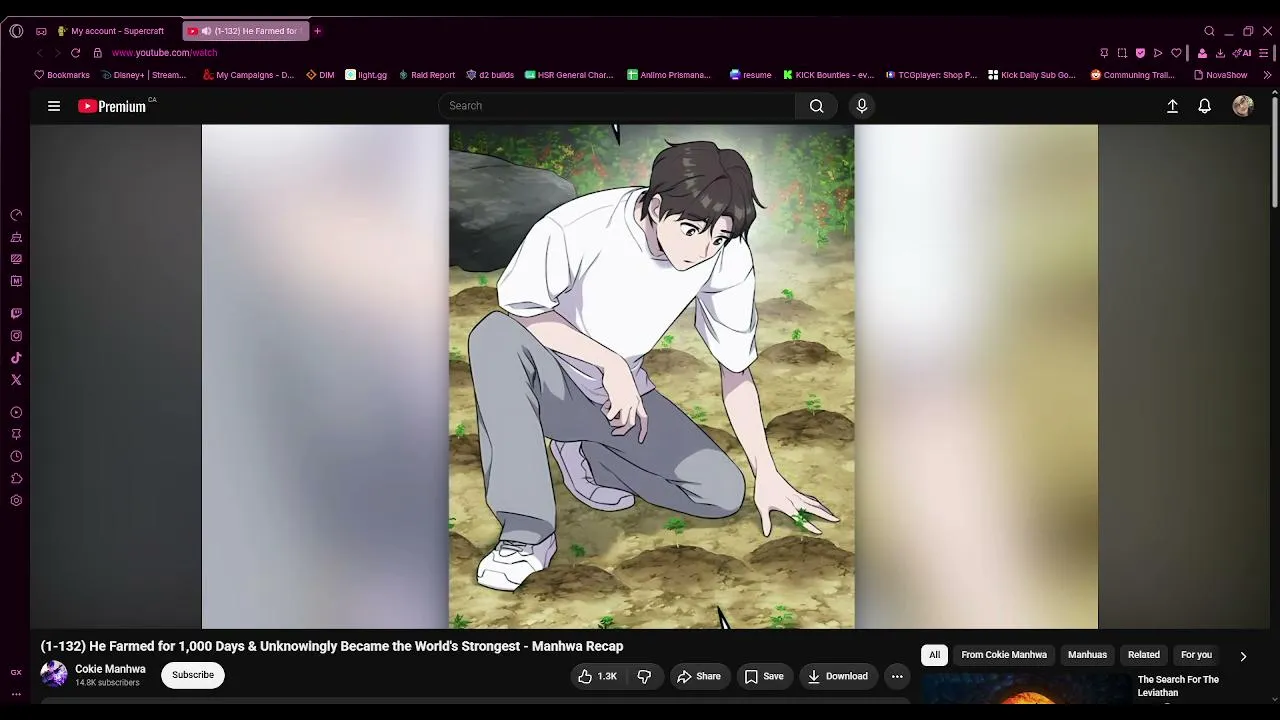This screenshot has height=720, width=1280.
Task: Open GX Control speedometer icon in sidebar
Action: [16, 215]
